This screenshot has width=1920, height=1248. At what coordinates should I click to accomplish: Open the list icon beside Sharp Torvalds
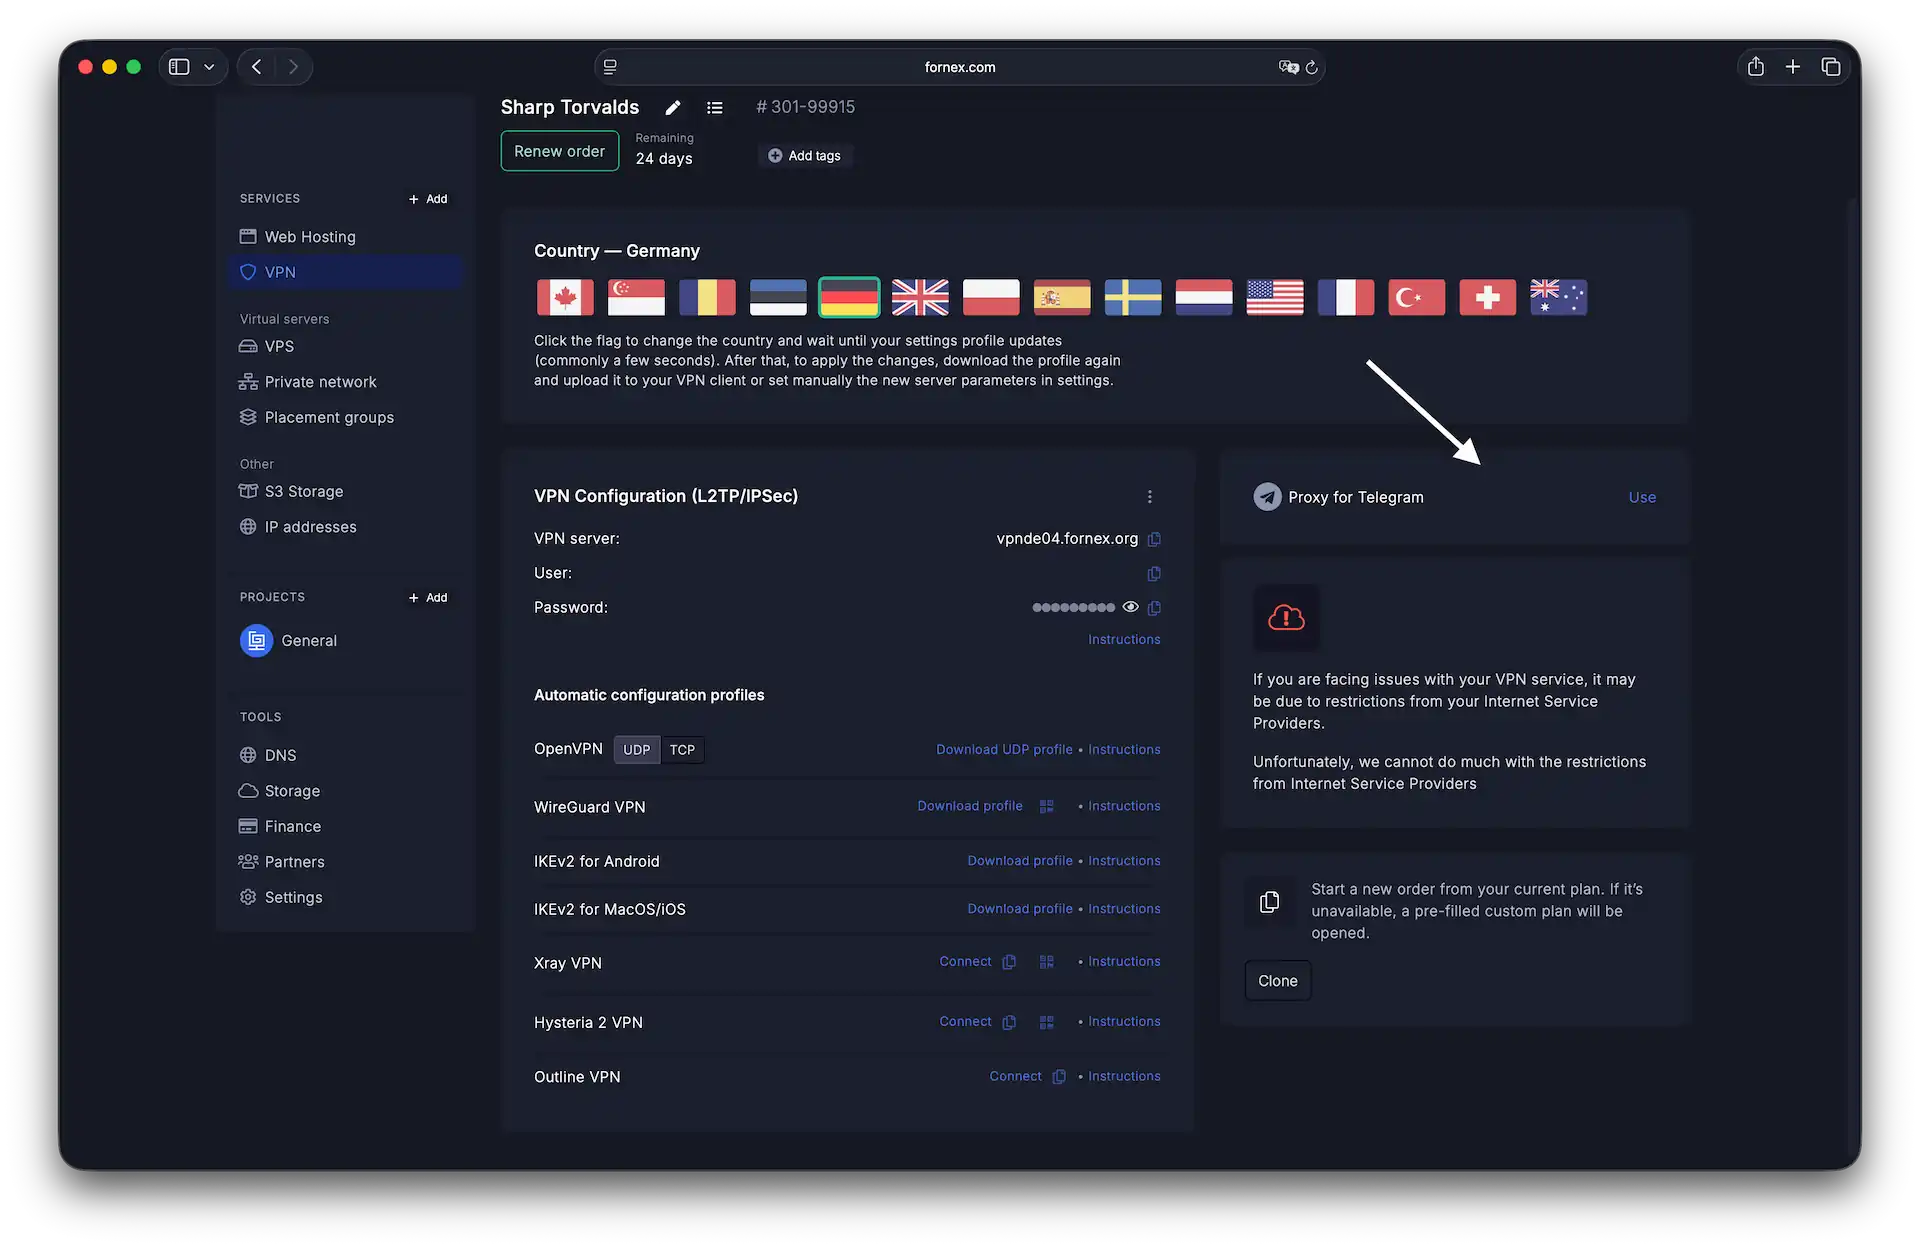point(715,107)
